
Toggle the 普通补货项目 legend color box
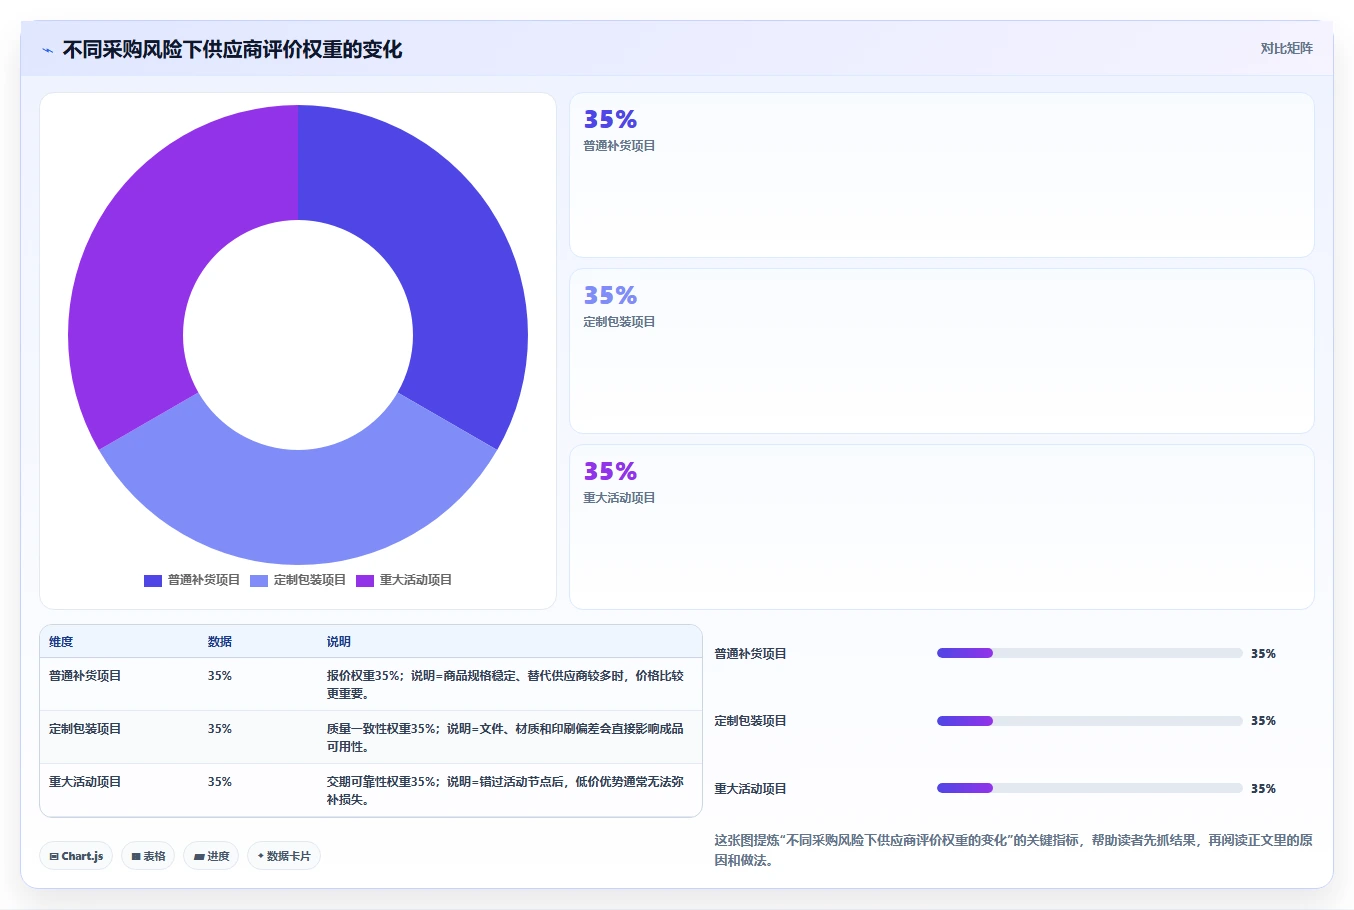click(x=153, y=580)
